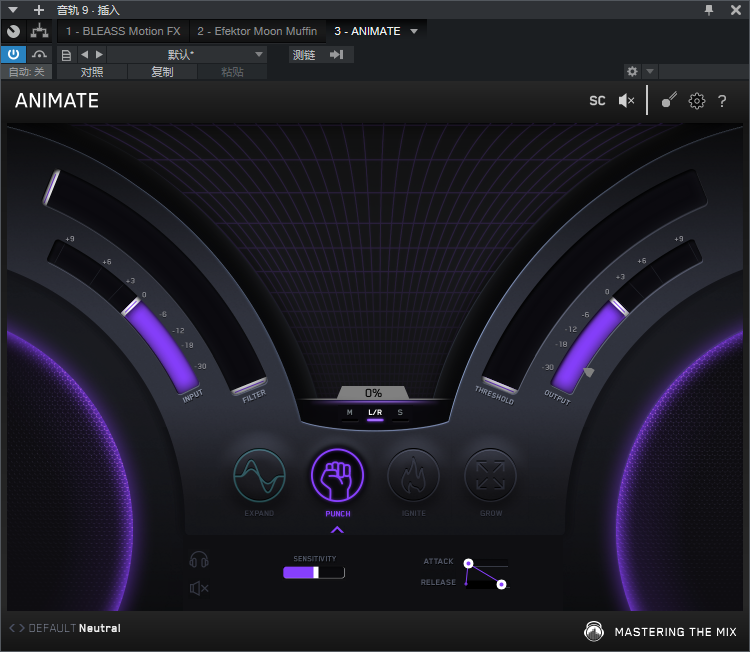Toggle plugin power bypass button
The height and width of the screenshot is (652, 750).
13,55
